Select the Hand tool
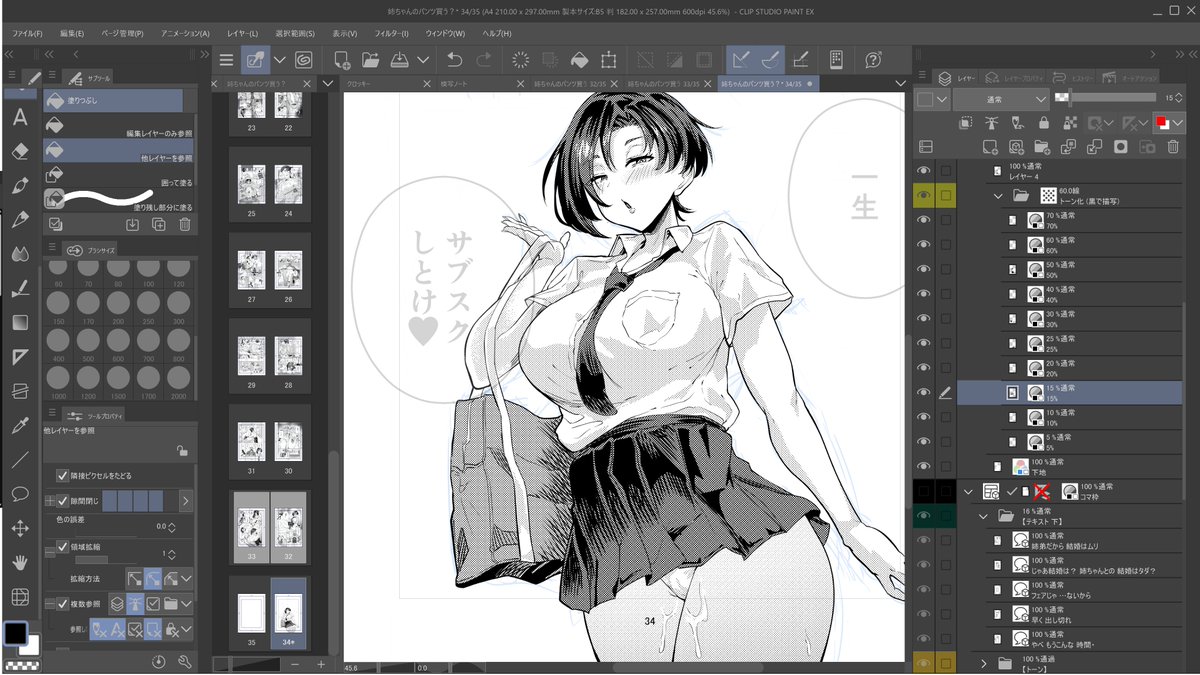The height and width of the screenshot is (675, 1200). click(x=20, y=562)
